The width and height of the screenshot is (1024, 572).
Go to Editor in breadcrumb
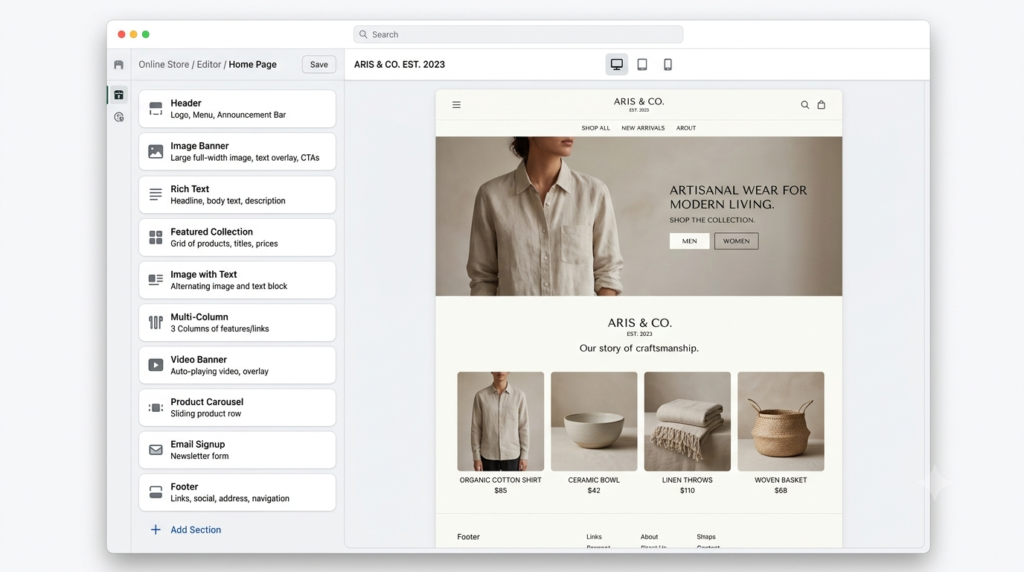coord(209,65)
